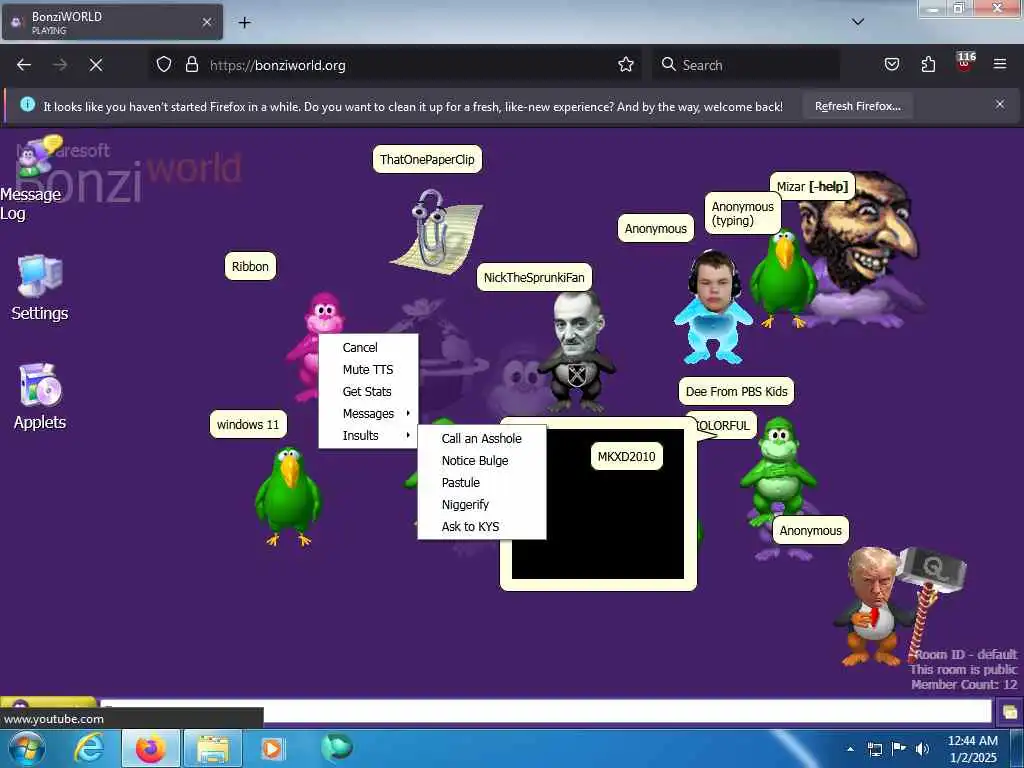Open the tracking protection shield icon
This screenshot has height=768, width=1024.
tap(164, 65)
